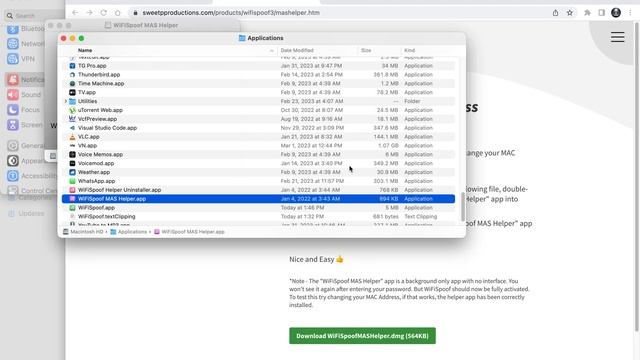Click WiFiSpoof MAS Helper.app in path bar

point(189,232)
